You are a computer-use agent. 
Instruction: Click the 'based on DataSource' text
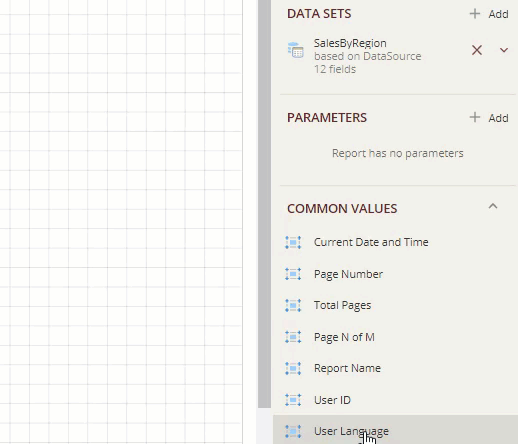click(368, 56)
